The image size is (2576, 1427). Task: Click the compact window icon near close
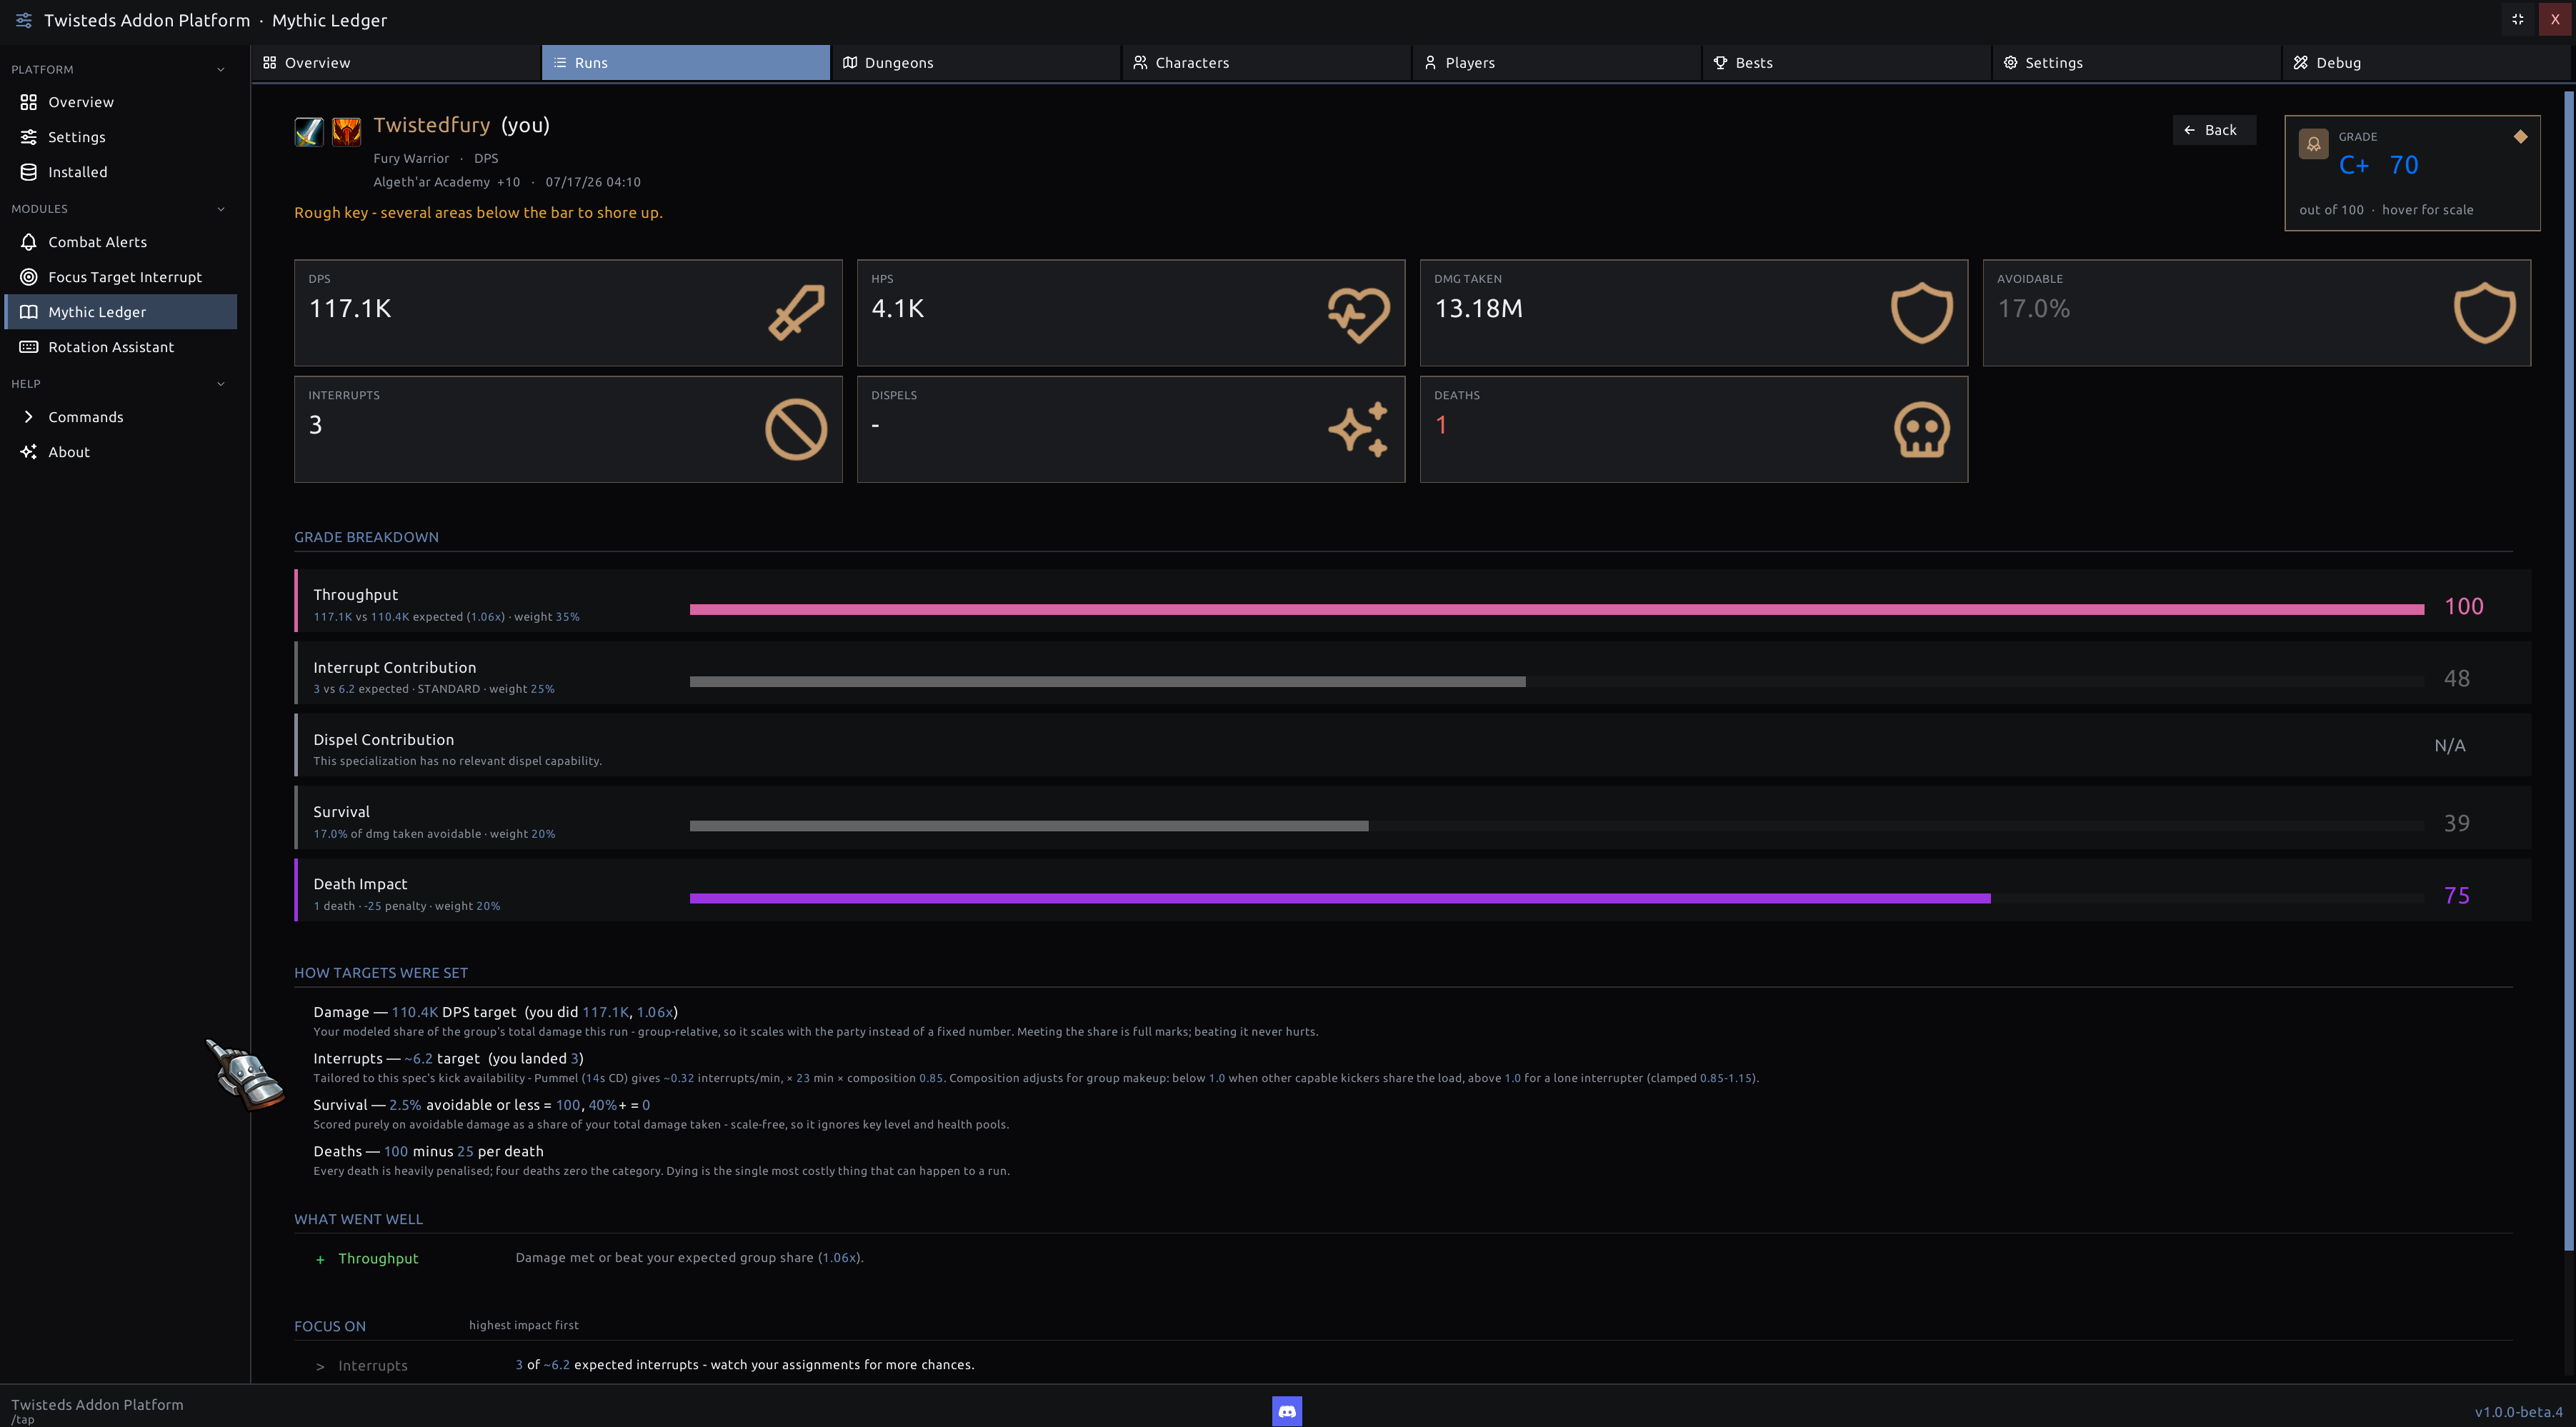point(2518,19)
